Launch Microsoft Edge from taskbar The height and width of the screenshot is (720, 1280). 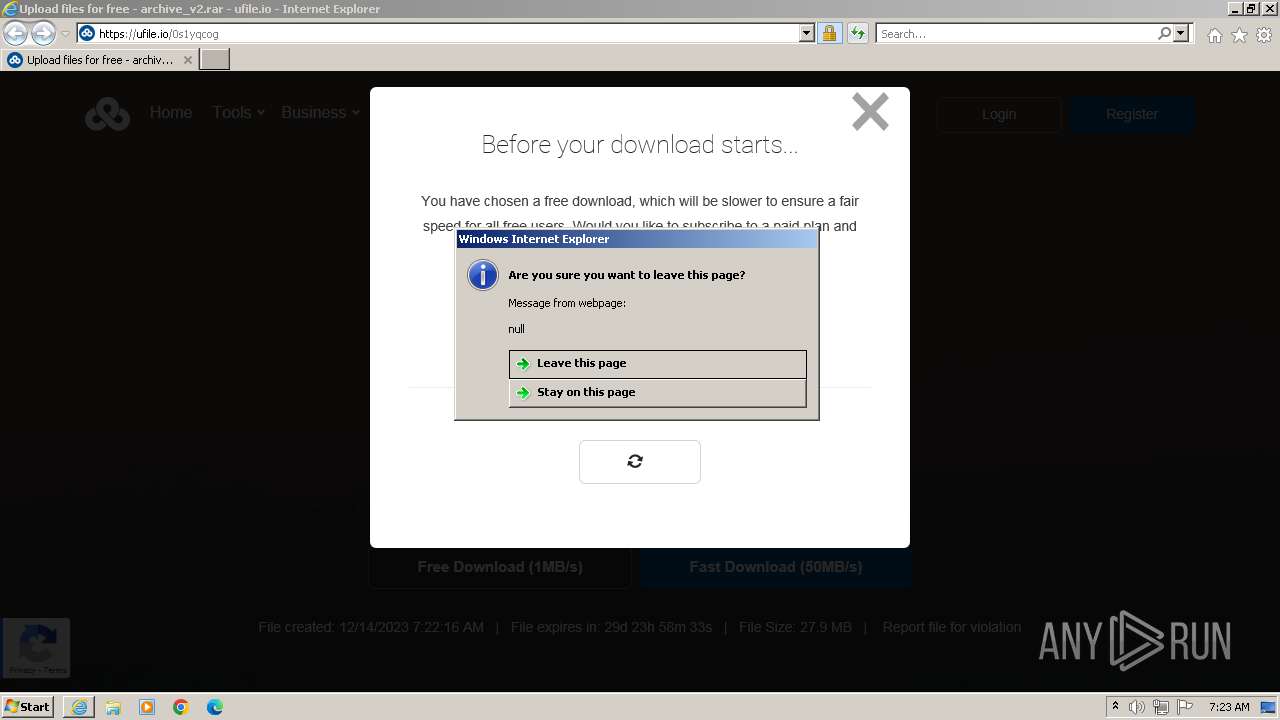point(215,707)
